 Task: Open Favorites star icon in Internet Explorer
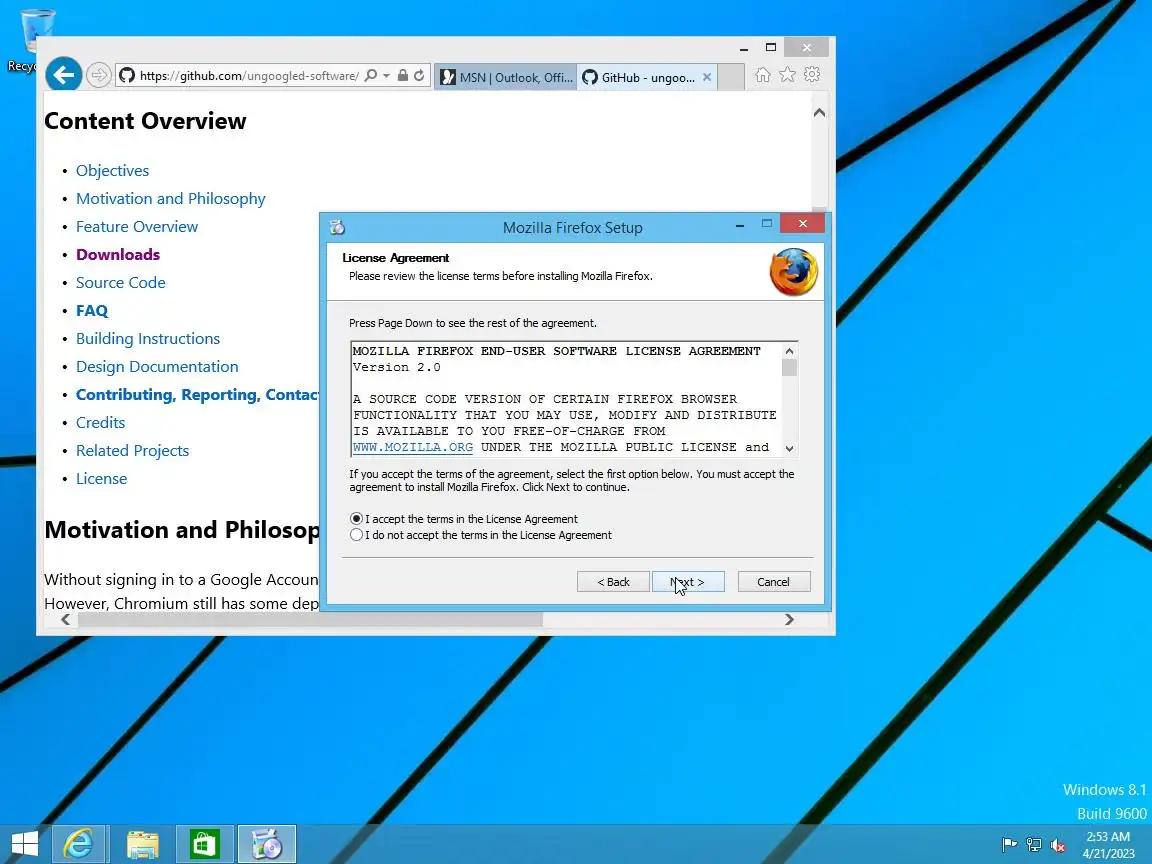coord(787,74)
